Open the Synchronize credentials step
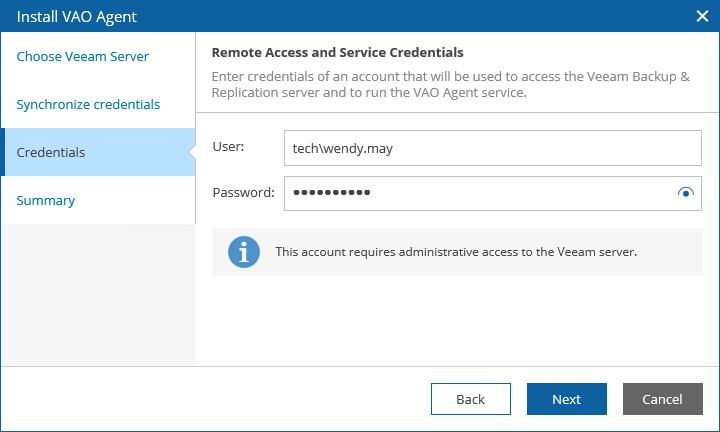The width and height of the screenshot is (720, 432). (x=88, y=104)
